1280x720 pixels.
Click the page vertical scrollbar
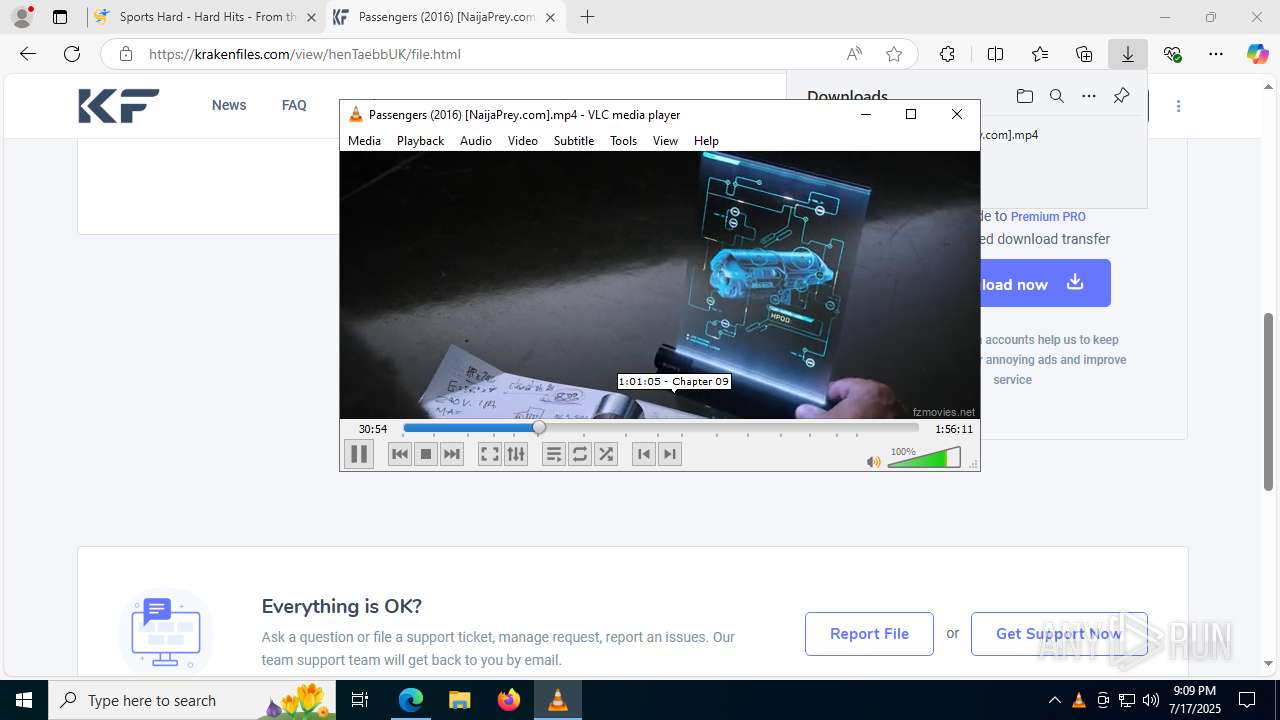(x=1269, y=403)
